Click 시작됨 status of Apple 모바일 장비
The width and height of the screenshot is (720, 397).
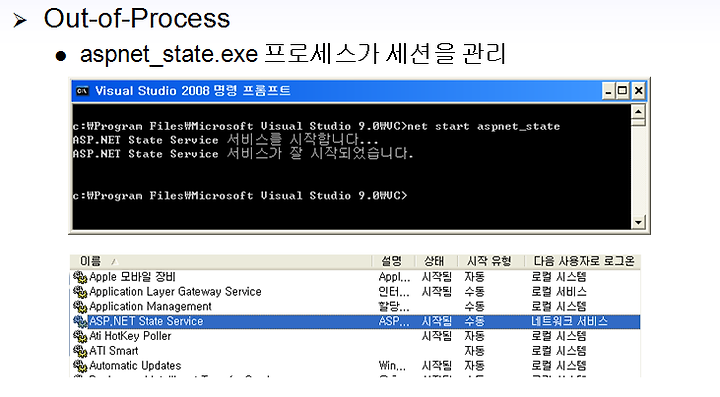(x=437, y=277)
